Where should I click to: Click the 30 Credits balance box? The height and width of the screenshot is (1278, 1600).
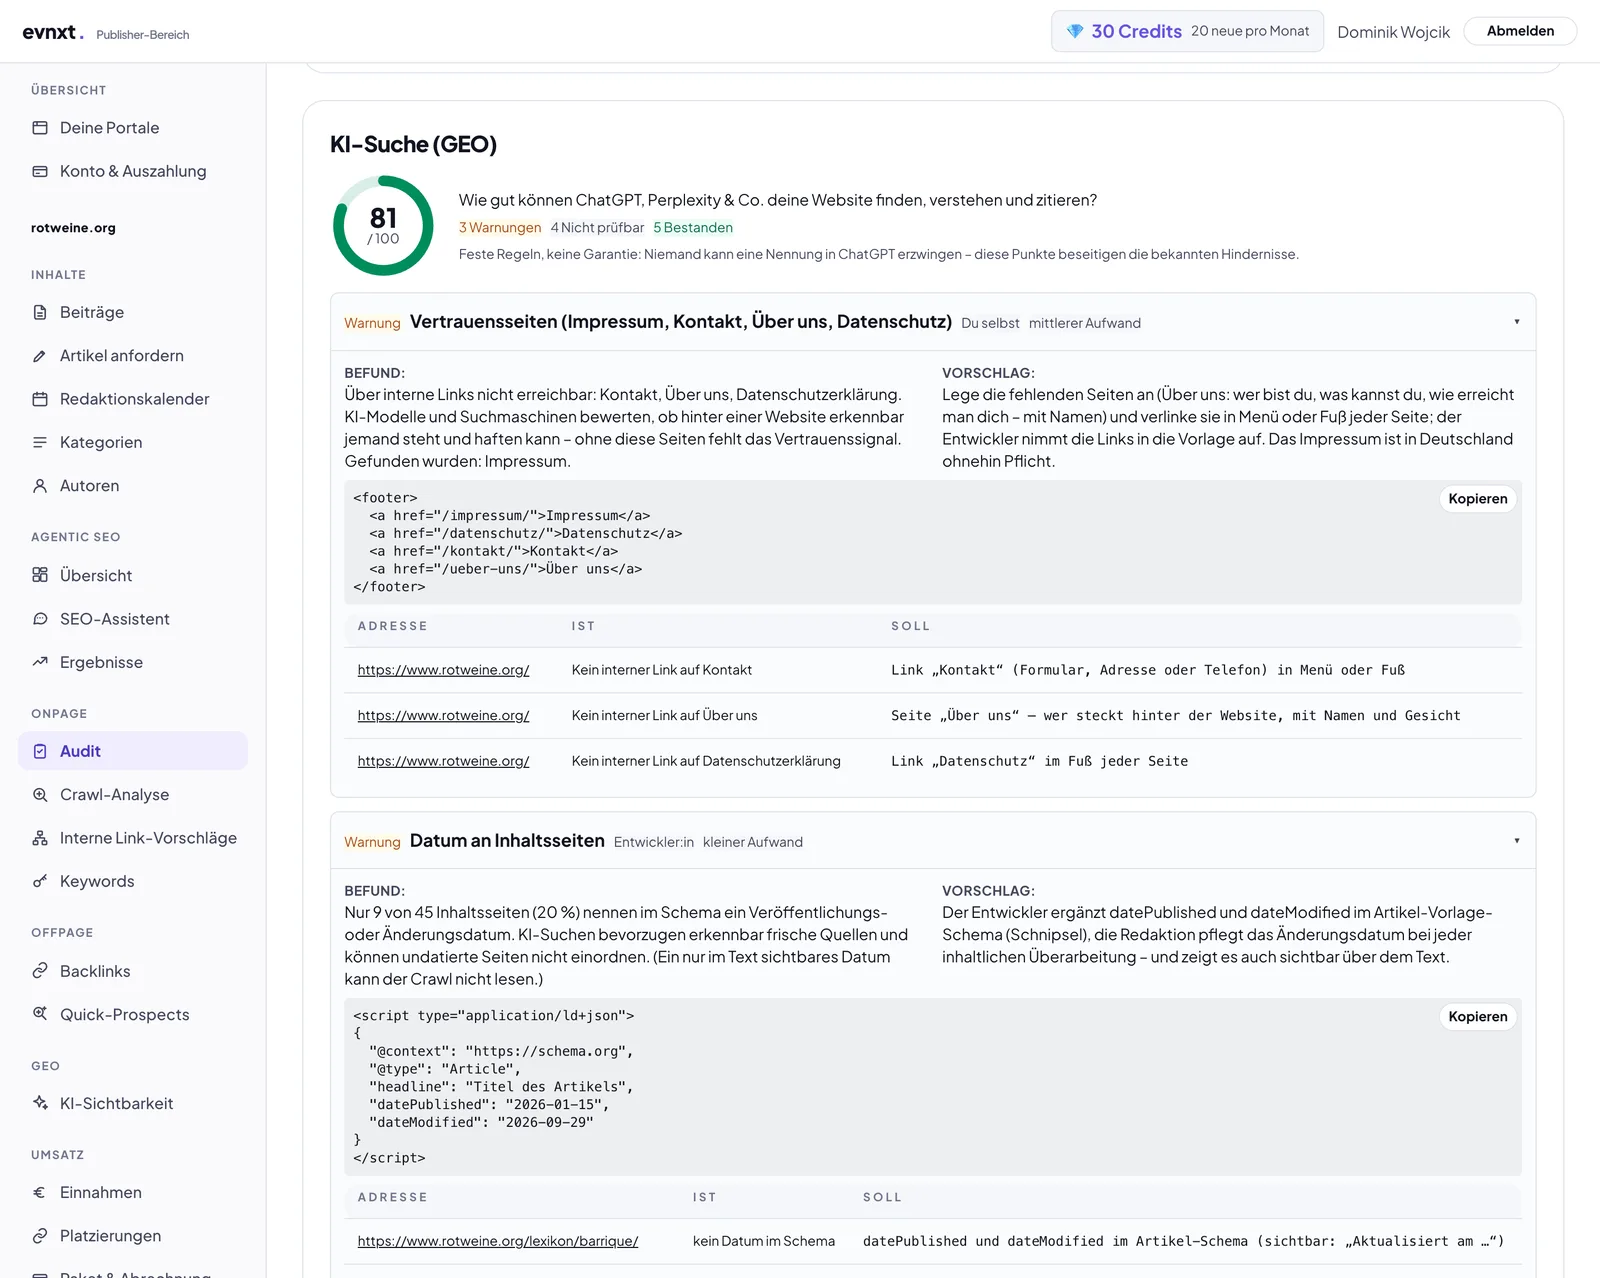(1187, 31)
